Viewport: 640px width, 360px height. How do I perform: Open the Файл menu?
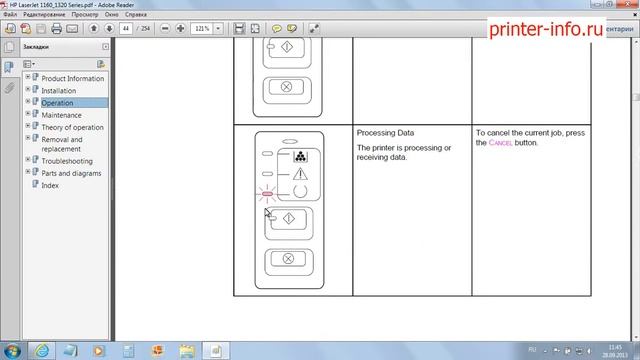(x=10, y=15)
